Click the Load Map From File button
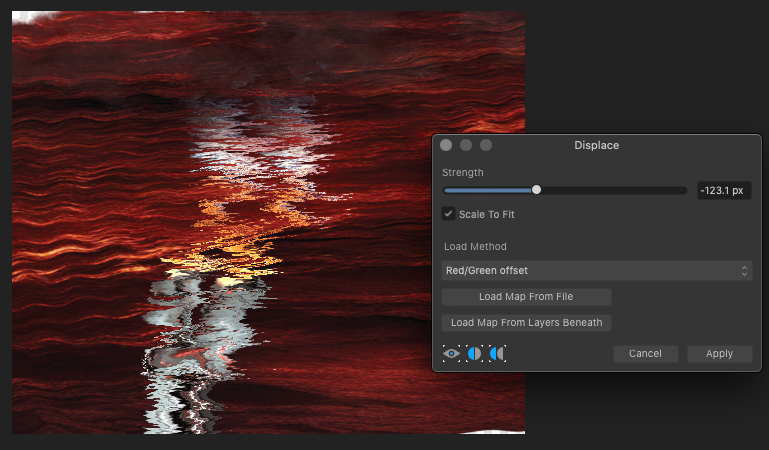Screen dimensions: 769x450 click(x=526, y=297)
